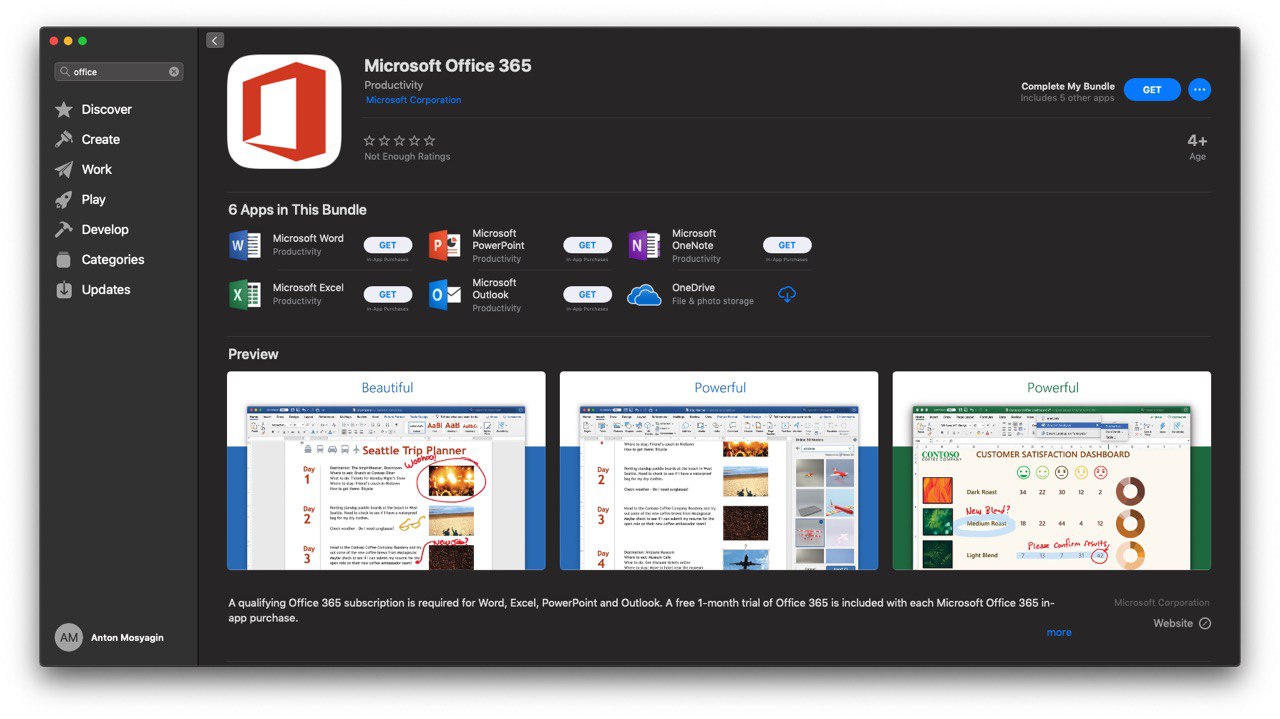The image size is (1280, 719).
Task: Go back using the back chevron
Action: 215,40
